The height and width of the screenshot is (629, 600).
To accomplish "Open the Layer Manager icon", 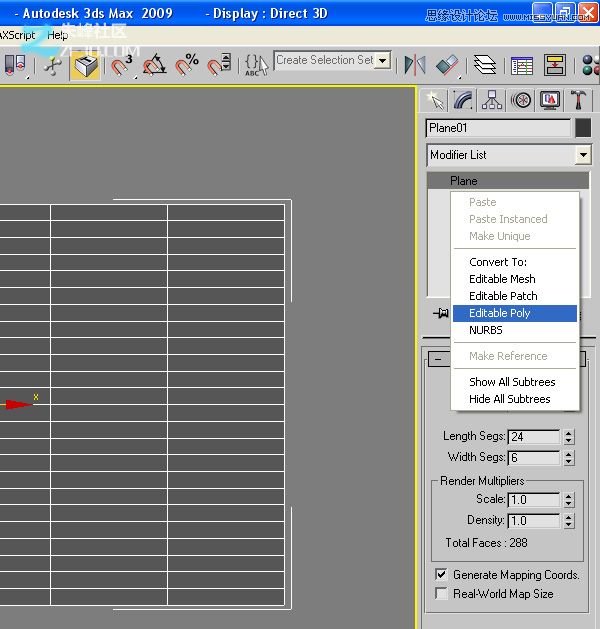I will 484,66.
